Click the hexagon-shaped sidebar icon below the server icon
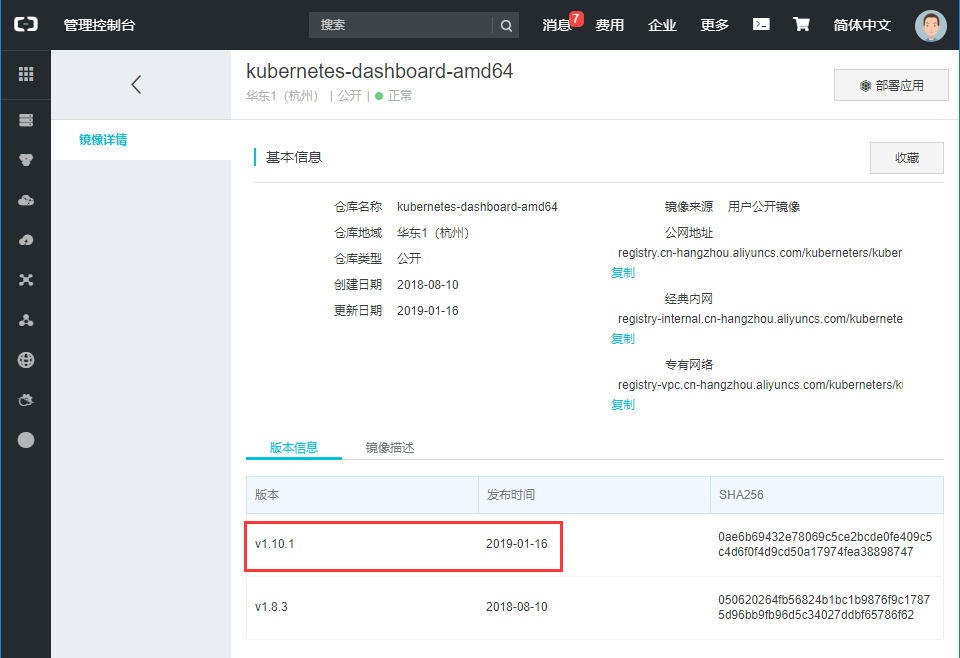The height and width of the screenshot is (658, 960). coord(26,160)
